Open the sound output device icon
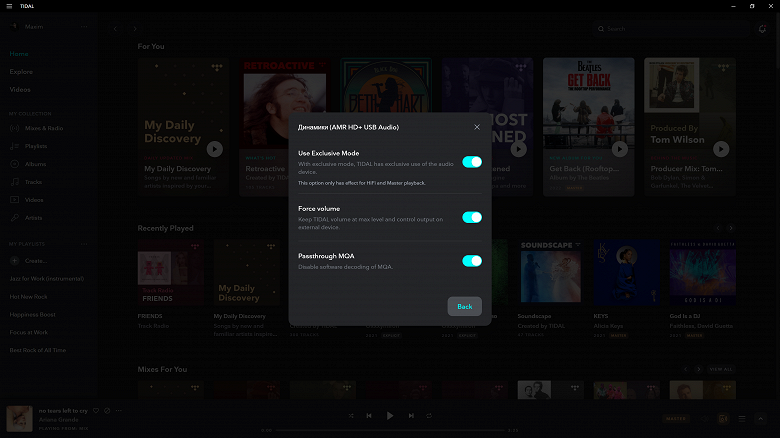The image size is (780, 438). tap(723, 419)
